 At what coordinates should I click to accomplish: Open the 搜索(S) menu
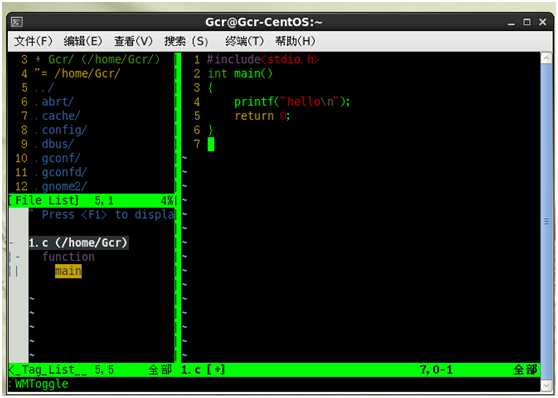186,41
